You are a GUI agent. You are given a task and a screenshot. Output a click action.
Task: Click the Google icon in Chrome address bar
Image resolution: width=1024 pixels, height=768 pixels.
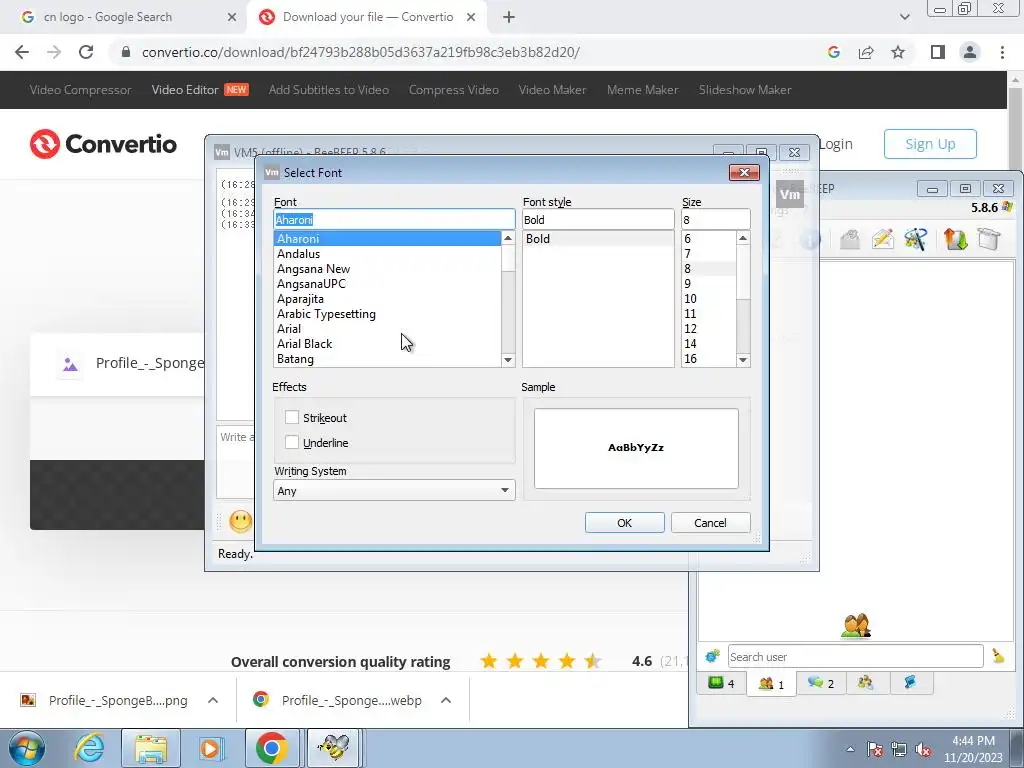(x=833, y=52)
